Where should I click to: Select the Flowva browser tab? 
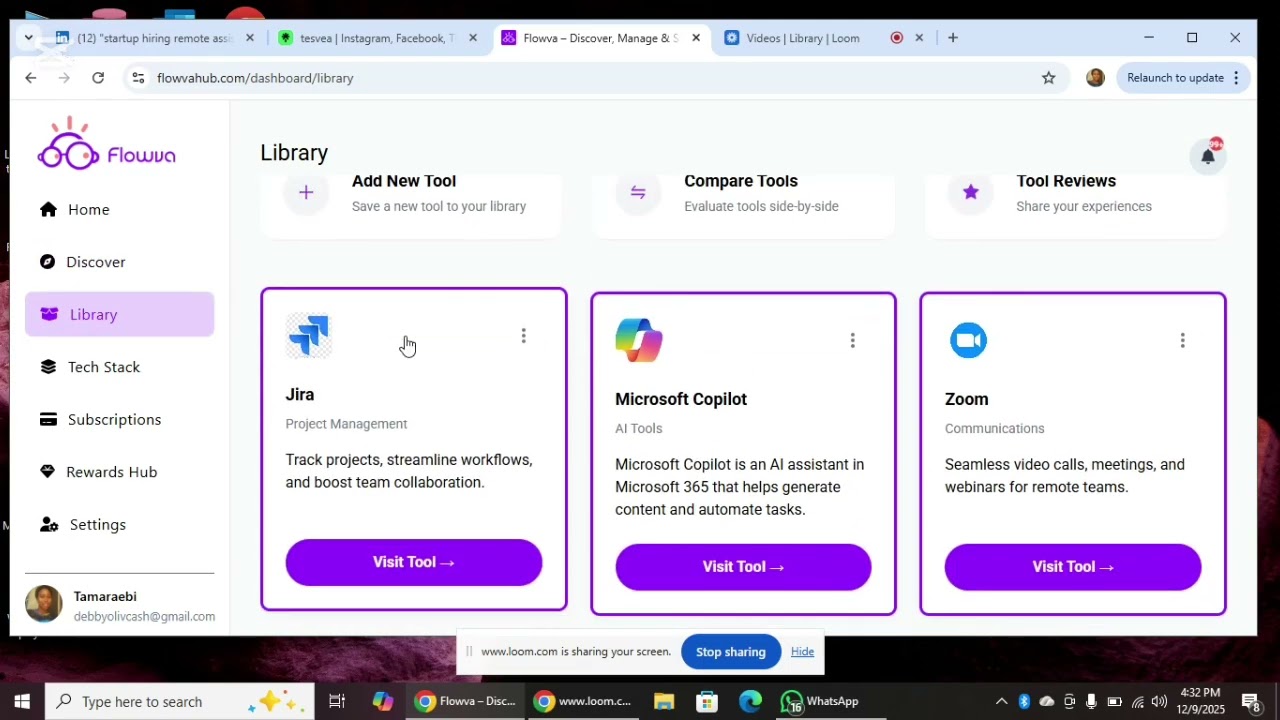coord(601,38)
